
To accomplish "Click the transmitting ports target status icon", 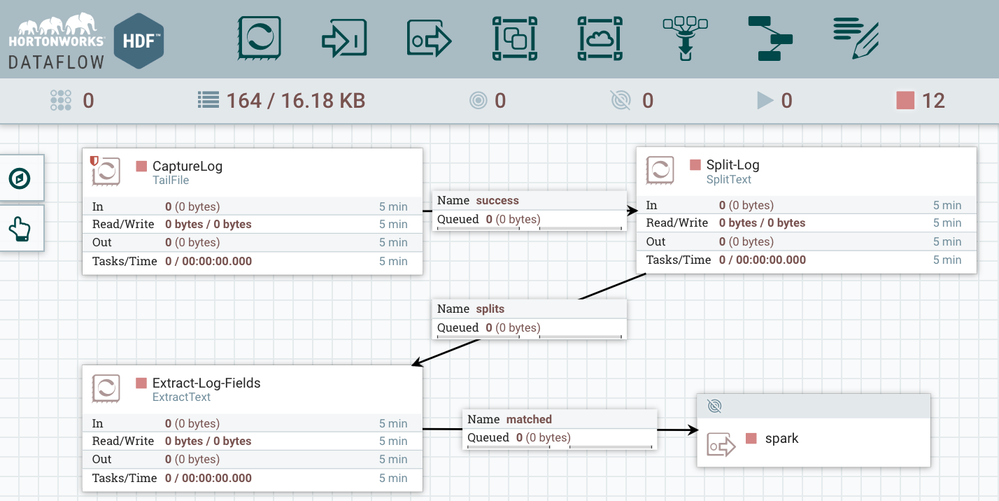I will [478, 100].
